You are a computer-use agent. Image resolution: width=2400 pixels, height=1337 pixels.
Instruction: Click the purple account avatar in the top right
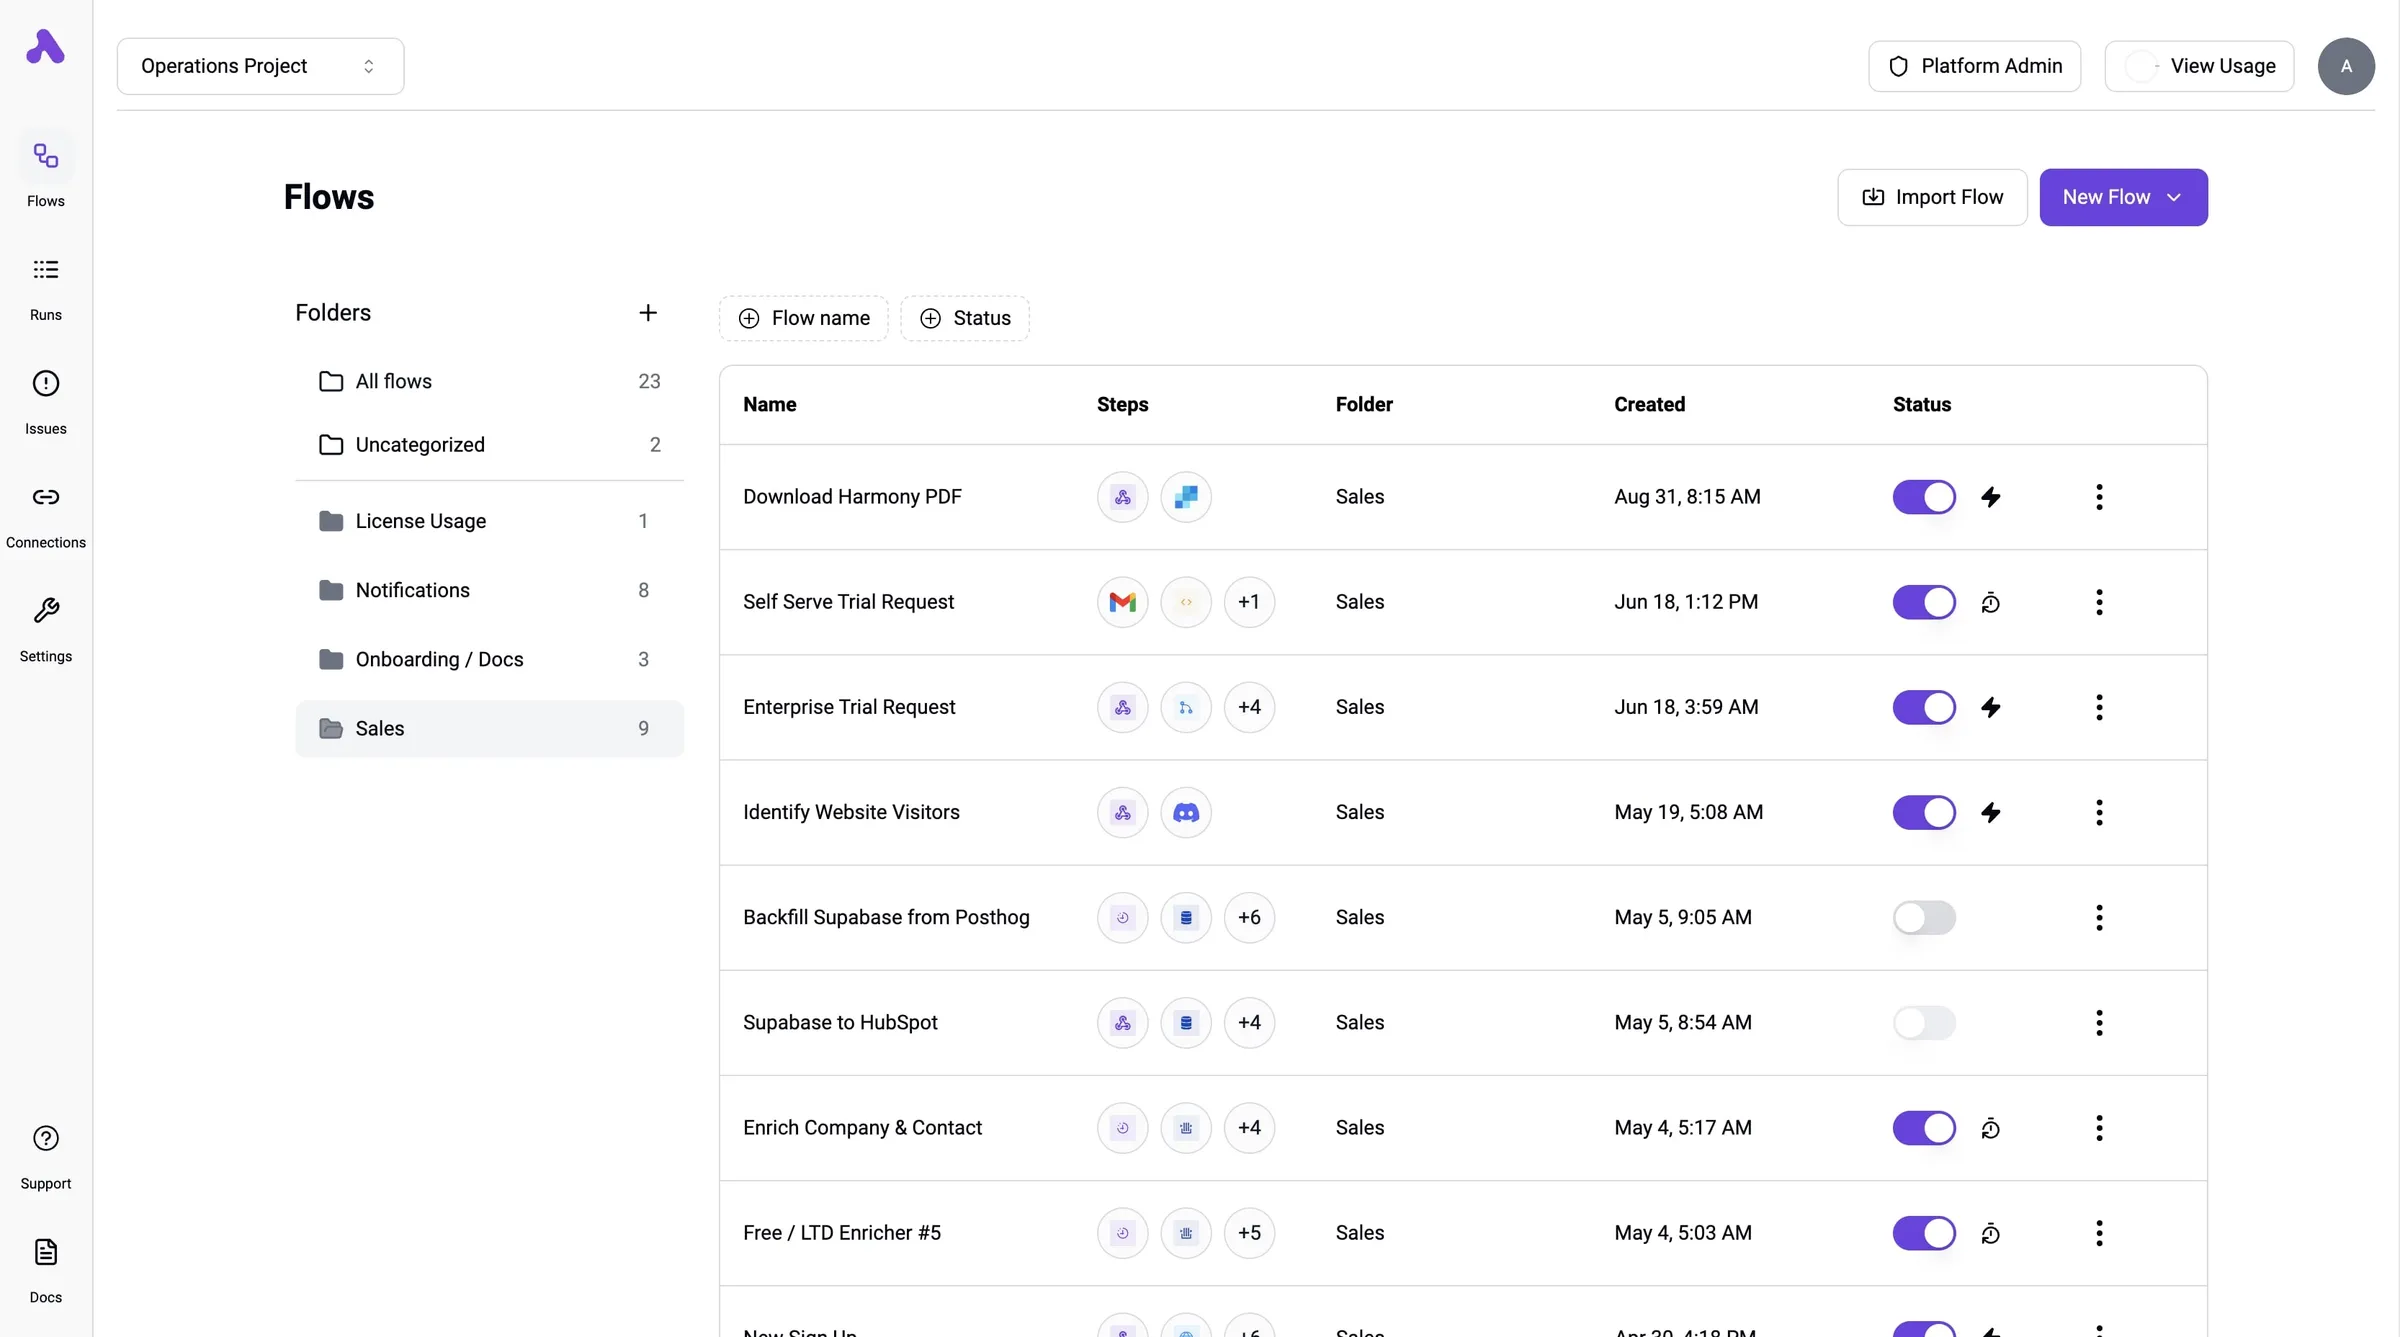click(x=2347, y=66)
